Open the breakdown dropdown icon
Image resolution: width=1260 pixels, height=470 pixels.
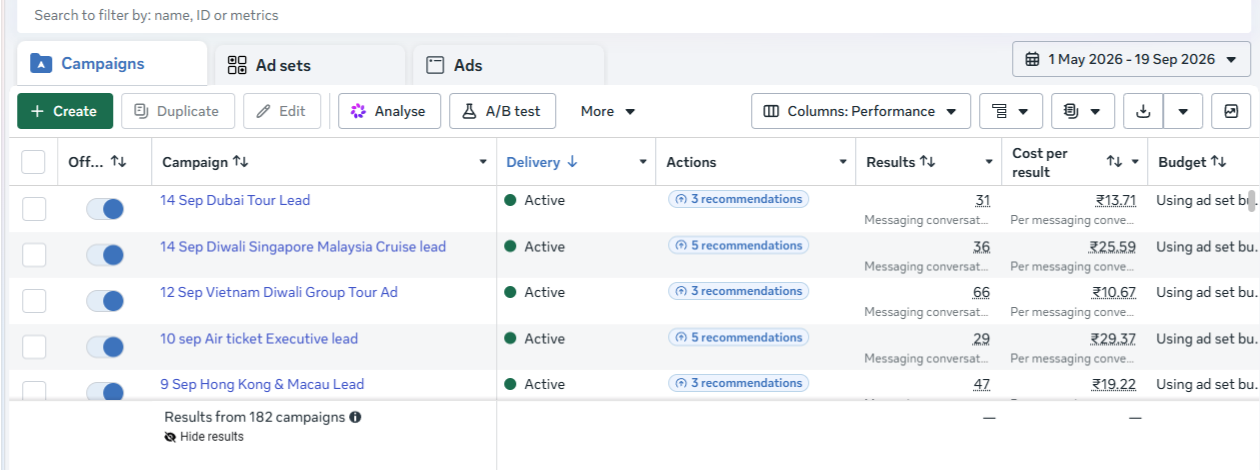1011,111
